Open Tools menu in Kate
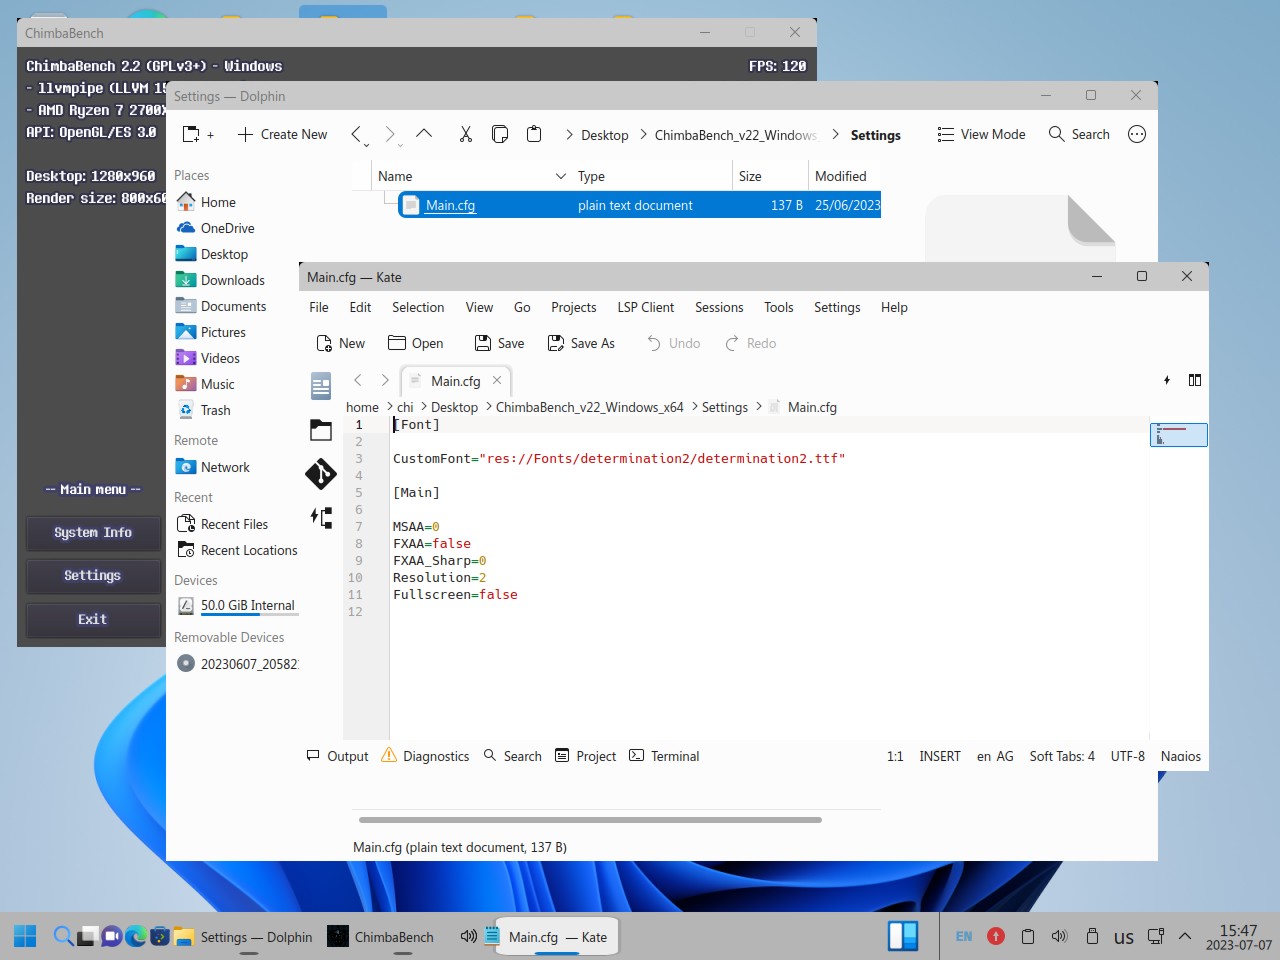The height and width of the screenshot is (960, 1280). [779, 307]
